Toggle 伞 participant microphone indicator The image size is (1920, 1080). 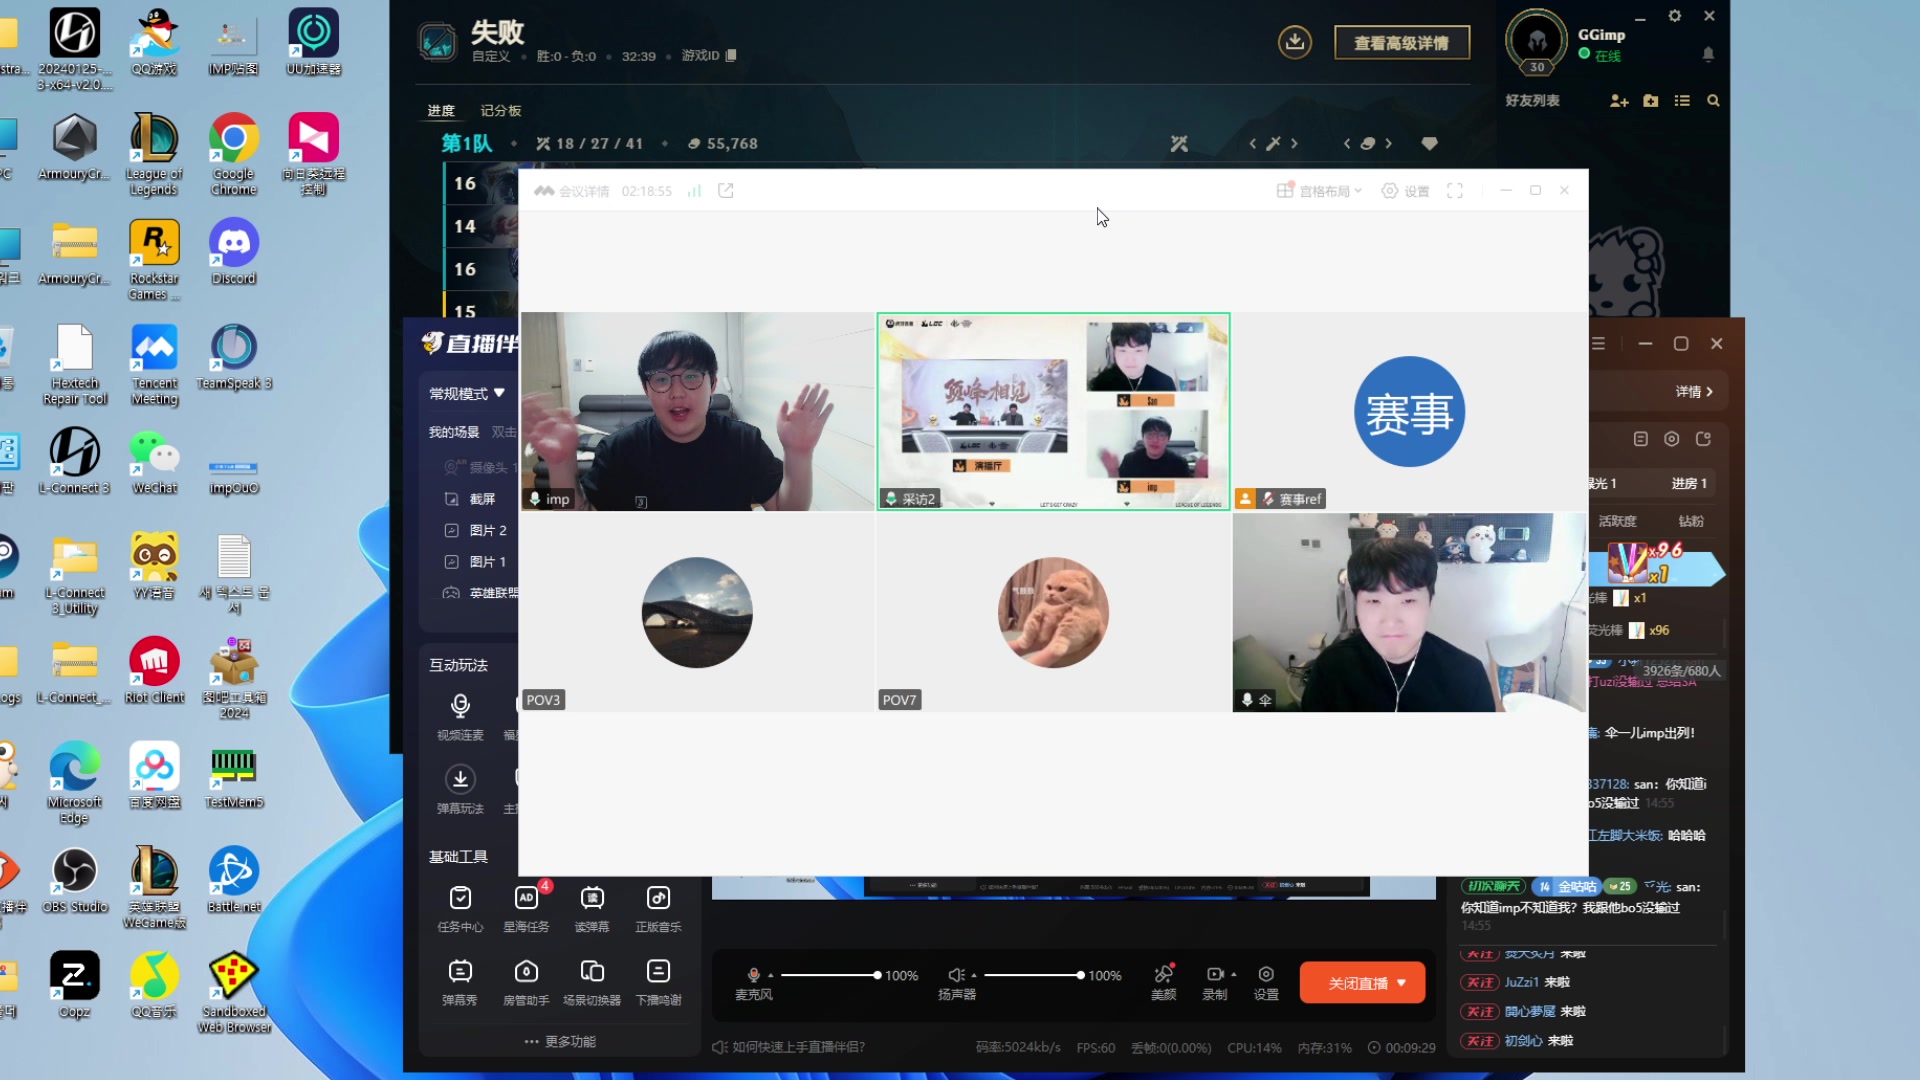[1247, 700]
